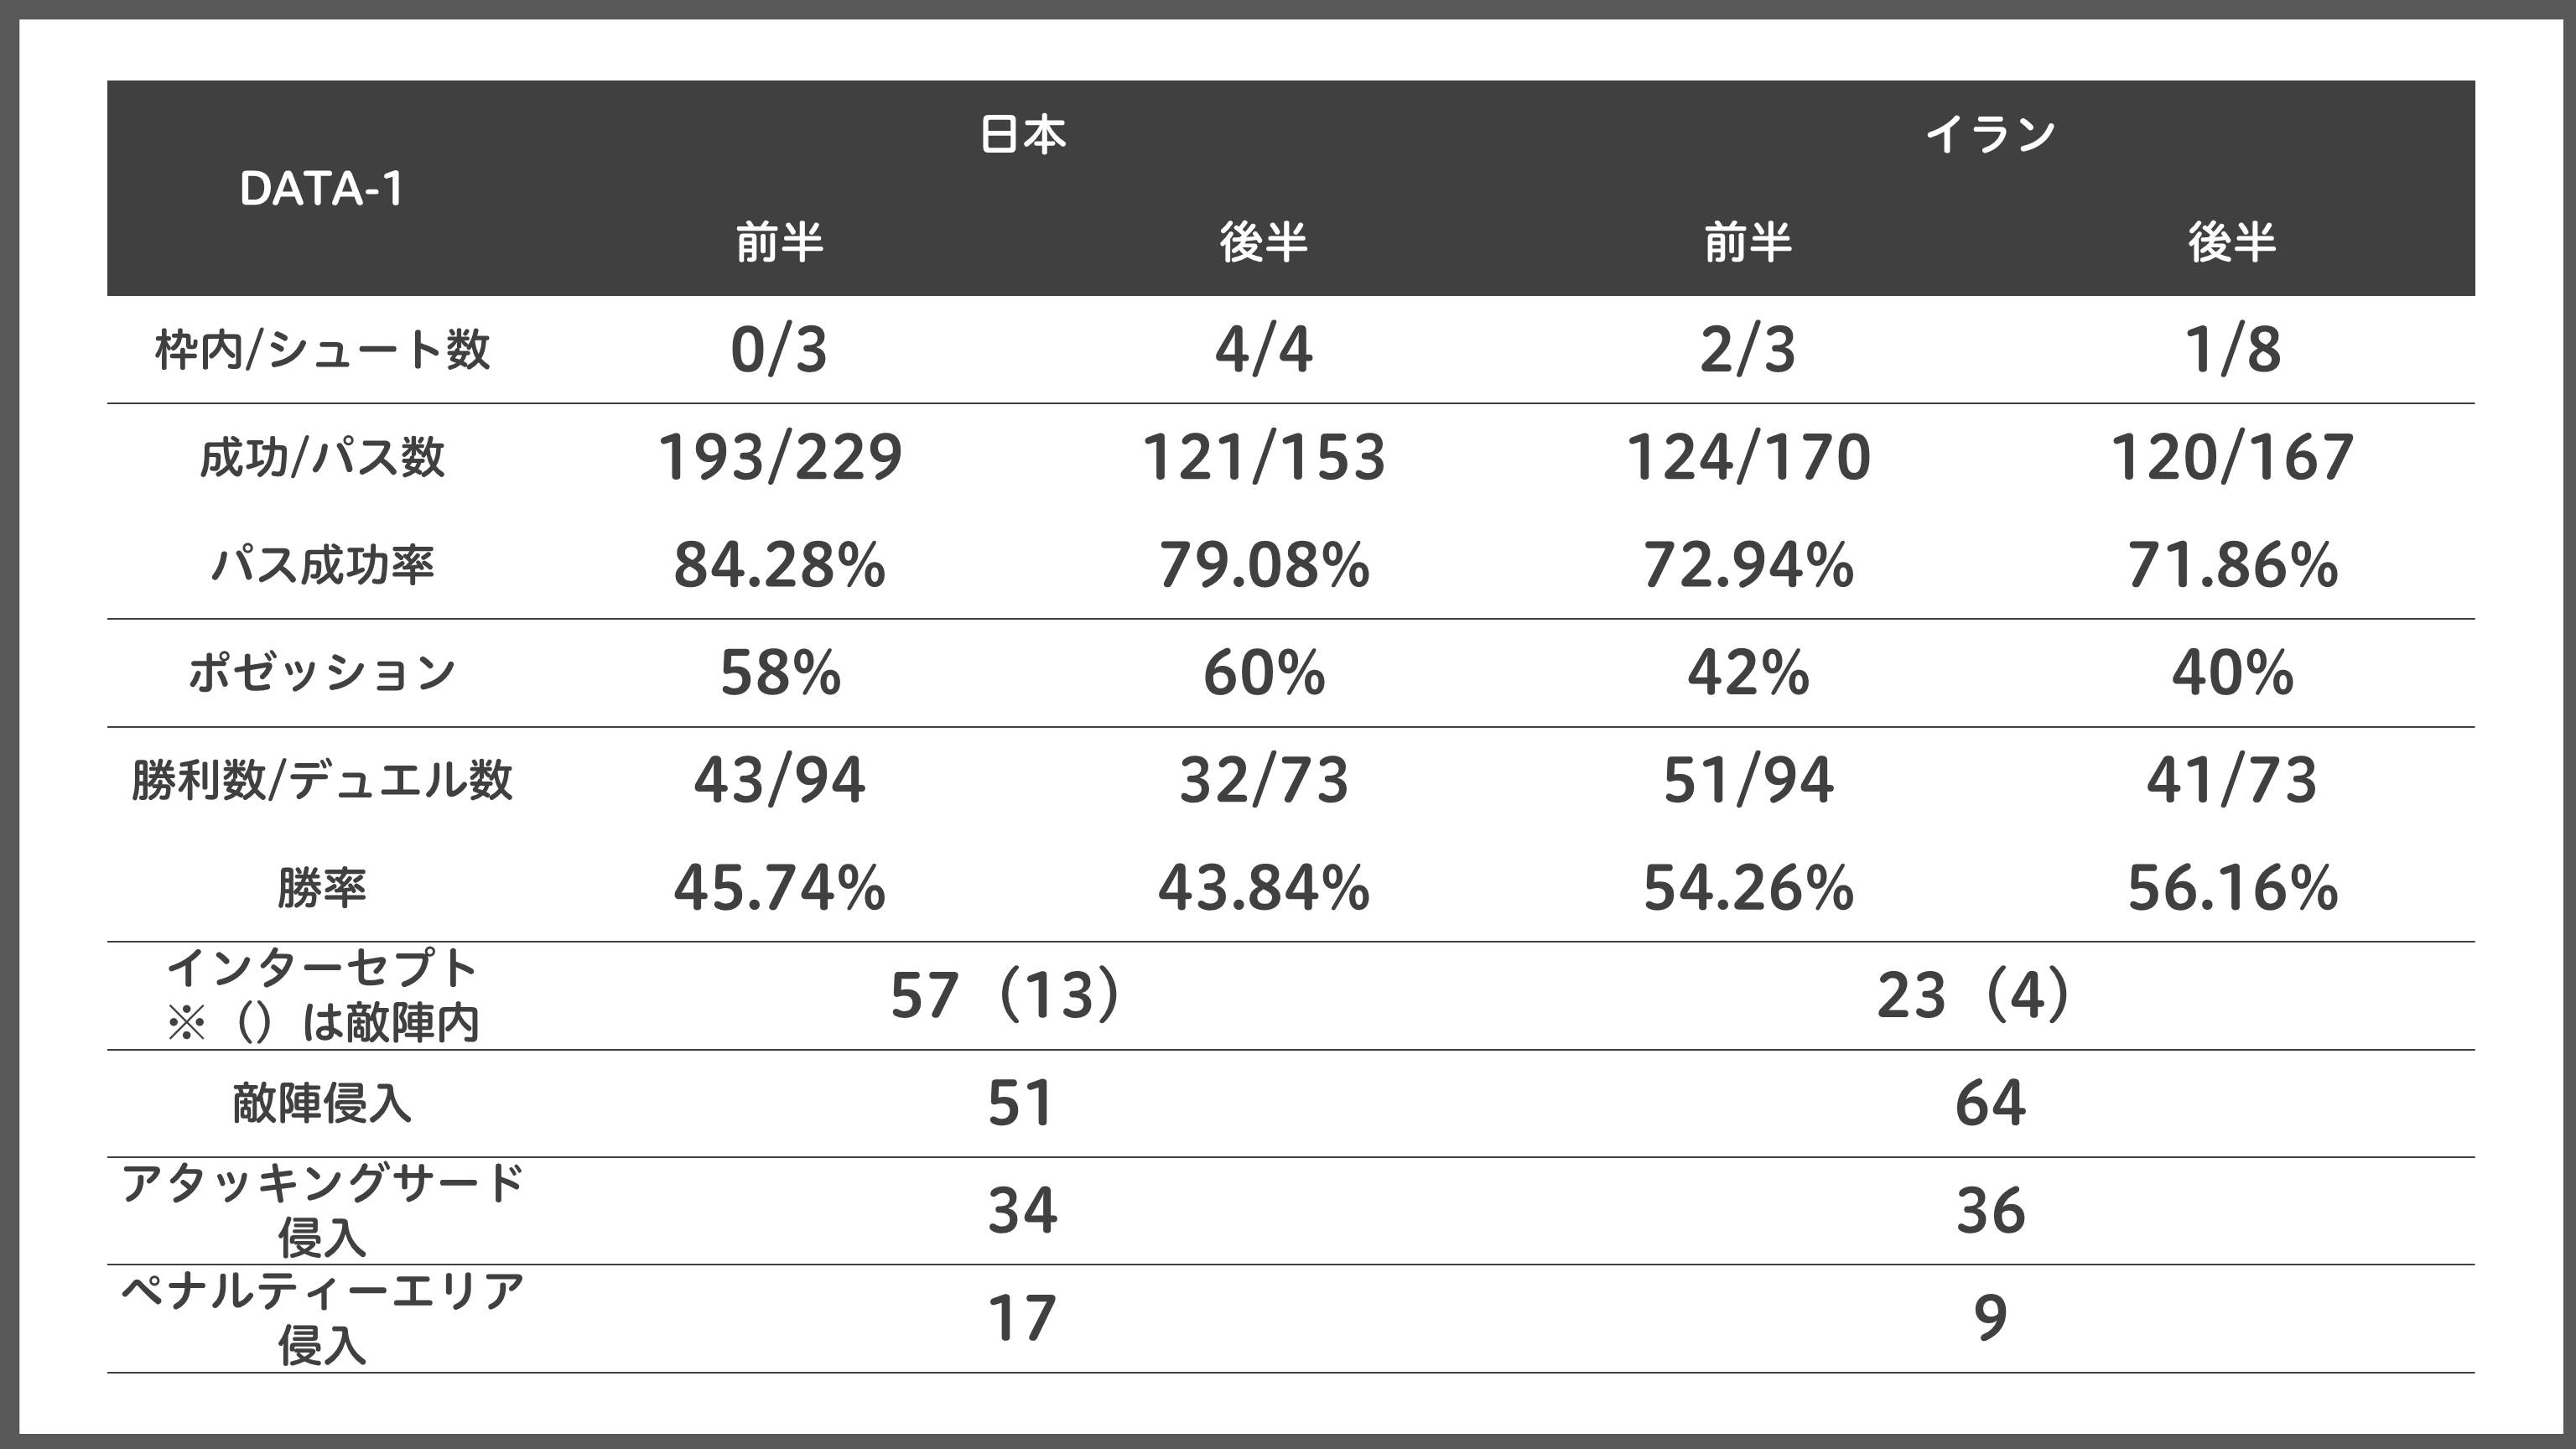
Task: Click the DATA-1 header cell
Action: [x=321, y=188]
